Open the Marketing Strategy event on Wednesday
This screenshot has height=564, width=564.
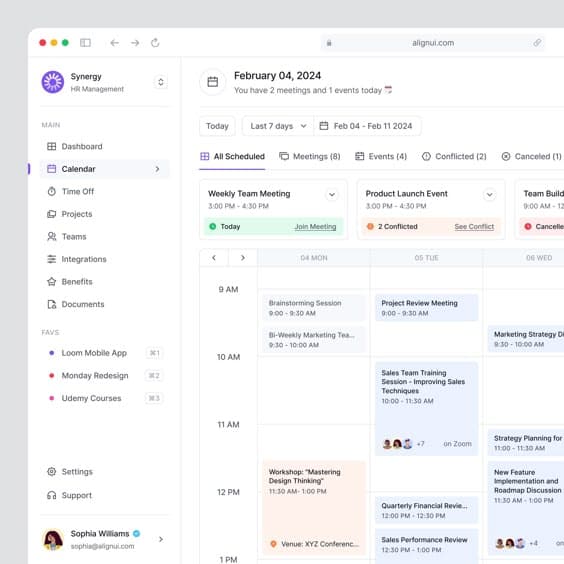pyautogui.click(x=526, y=339)
